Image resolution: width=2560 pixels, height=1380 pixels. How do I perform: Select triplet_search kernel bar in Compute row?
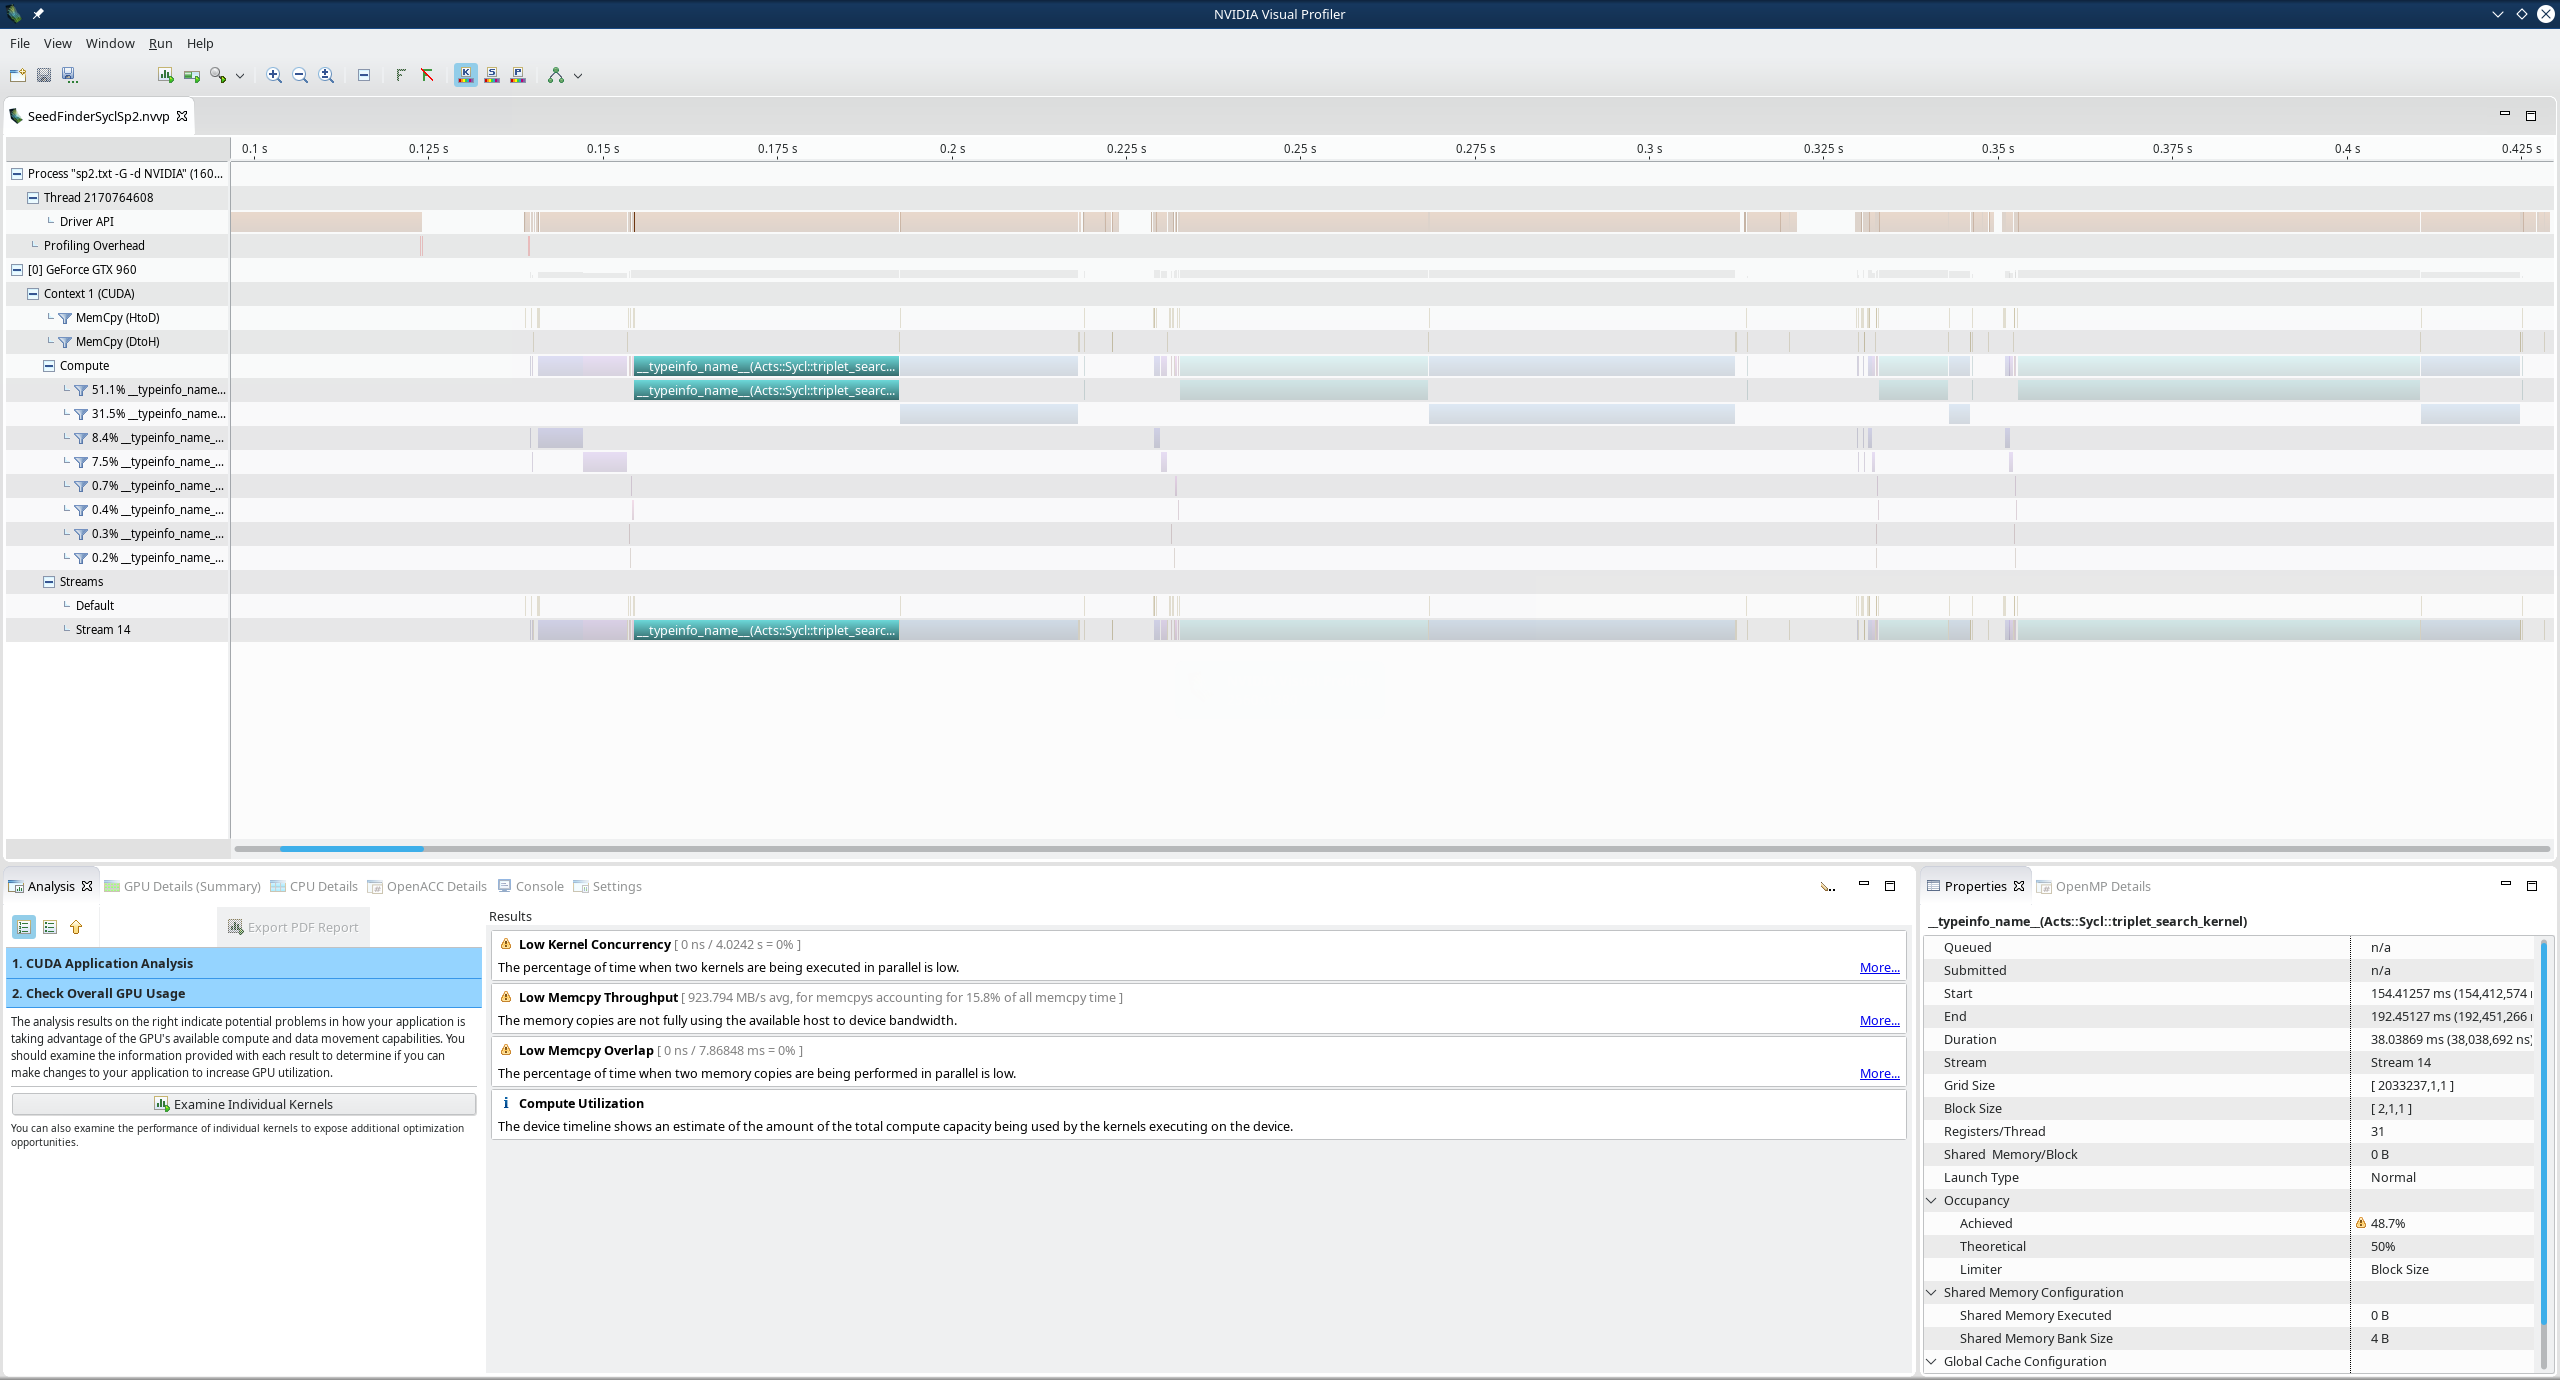[x=766, y=366]
